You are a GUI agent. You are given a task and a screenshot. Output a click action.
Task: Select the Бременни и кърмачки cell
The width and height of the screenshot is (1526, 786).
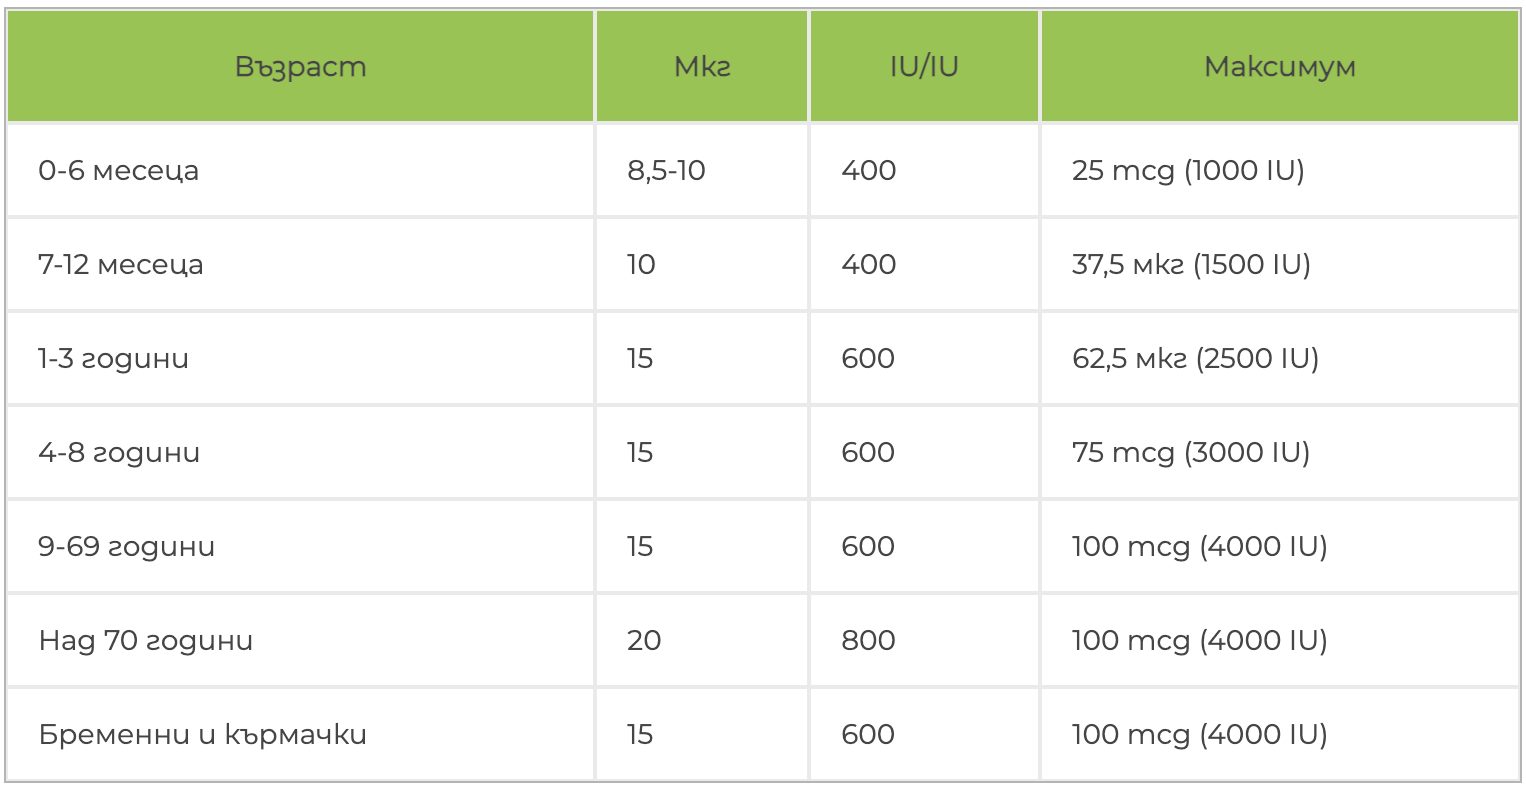(203, 735)
